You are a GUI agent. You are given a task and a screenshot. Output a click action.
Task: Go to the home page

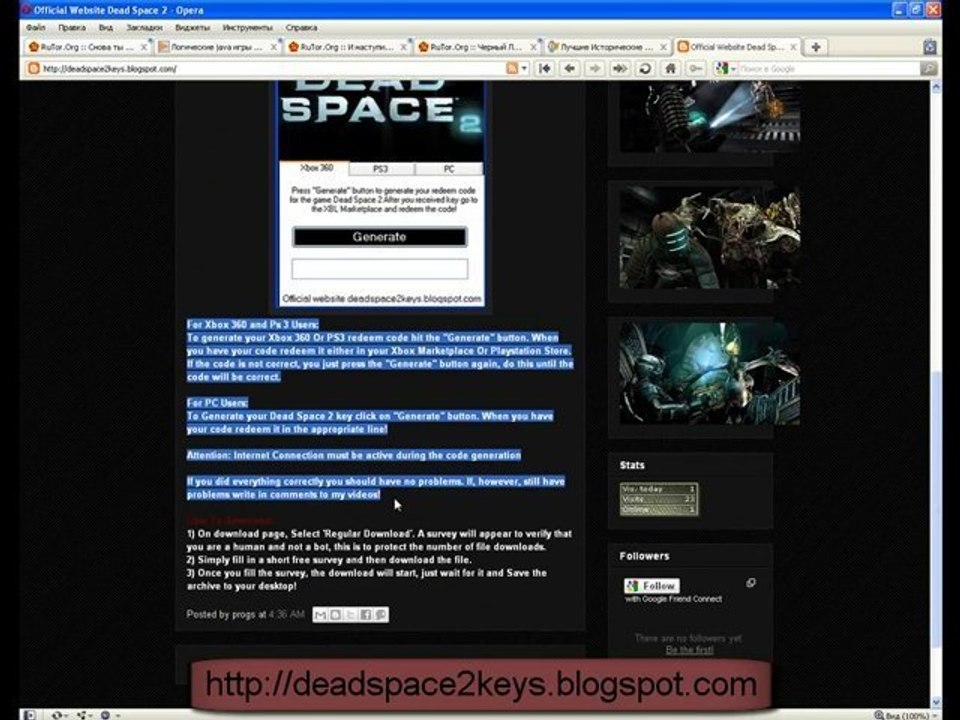pos(670,69)
